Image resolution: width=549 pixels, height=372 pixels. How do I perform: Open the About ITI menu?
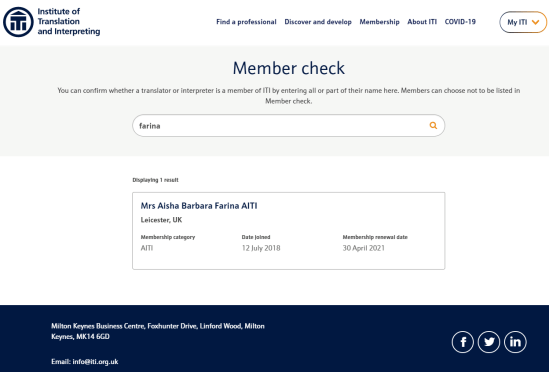tap(422, 22)
